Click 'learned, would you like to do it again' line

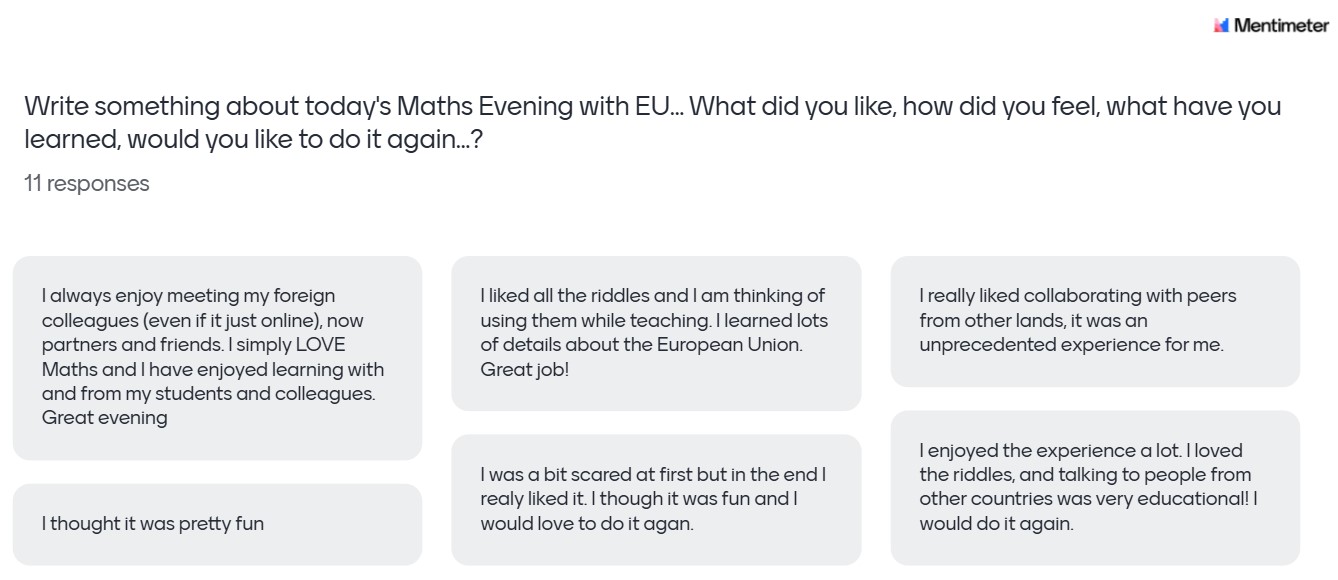tap(253, 140)
